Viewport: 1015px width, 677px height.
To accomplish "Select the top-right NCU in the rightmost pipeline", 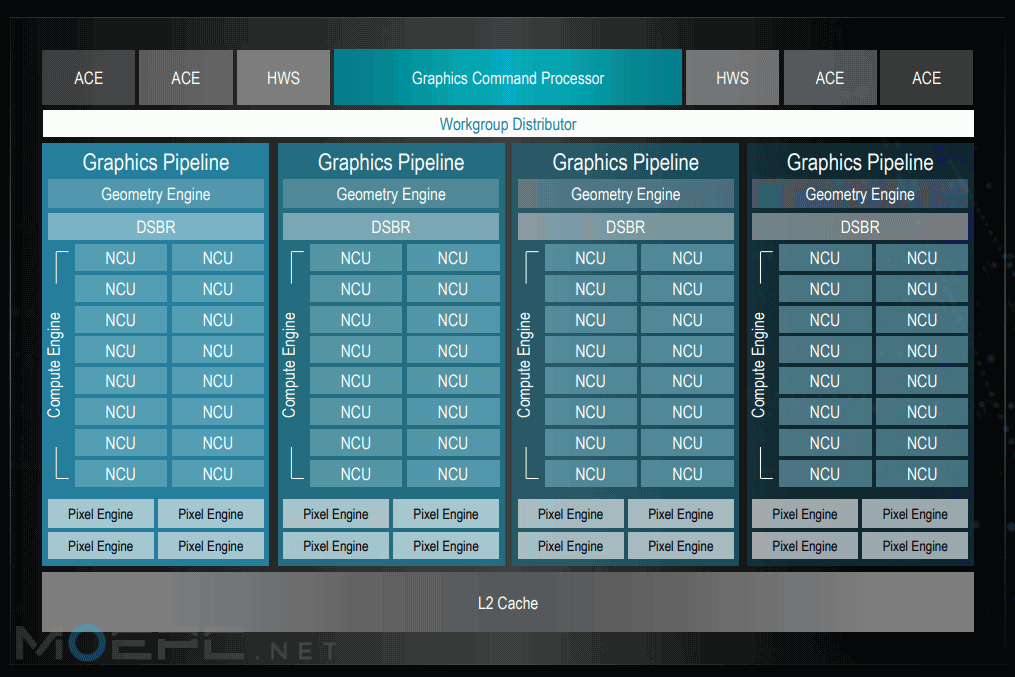I will coord(922,258).
